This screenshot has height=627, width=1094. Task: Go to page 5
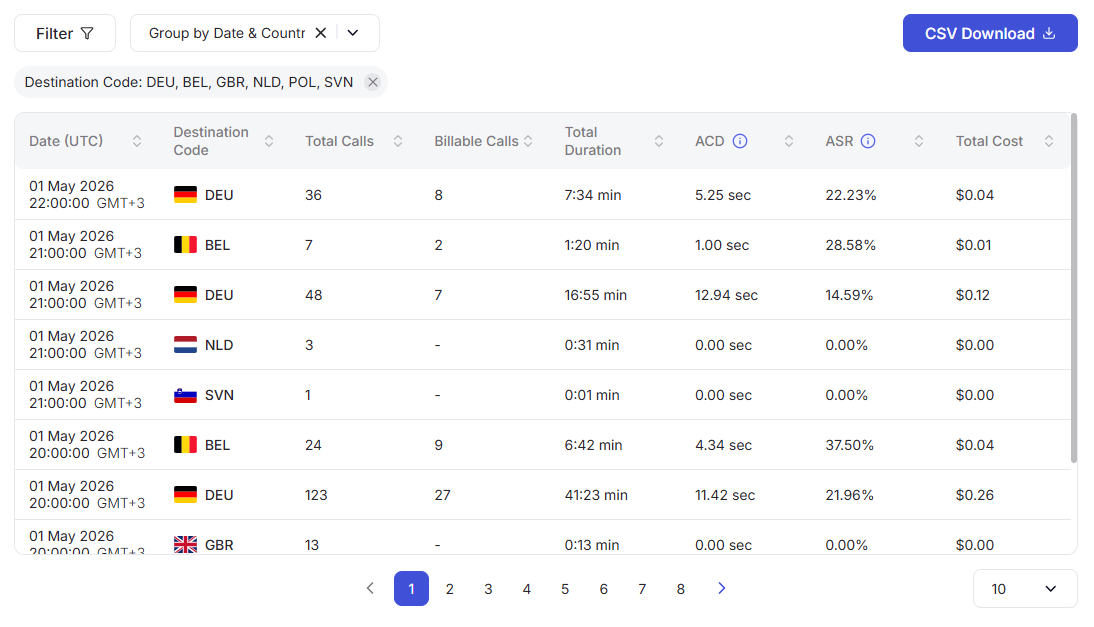[x=565, y=589]
